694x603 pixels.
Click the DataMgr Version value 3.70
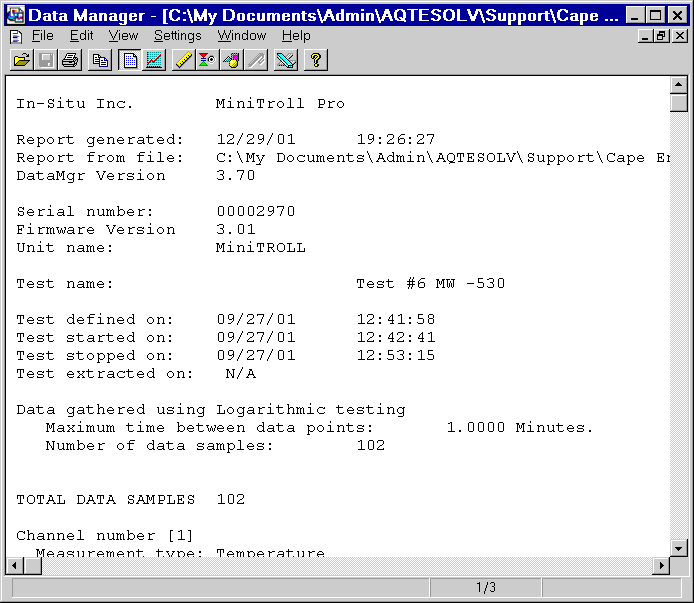(x=235, y=175)
